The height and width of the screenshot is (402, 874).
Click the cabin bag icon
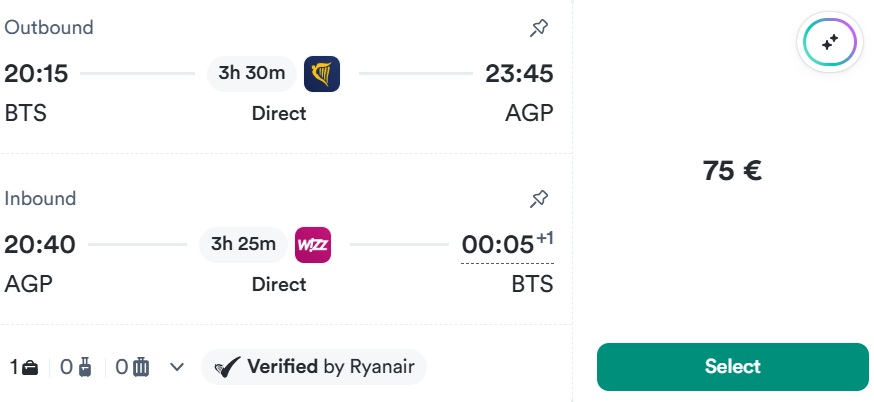[84, 367]
